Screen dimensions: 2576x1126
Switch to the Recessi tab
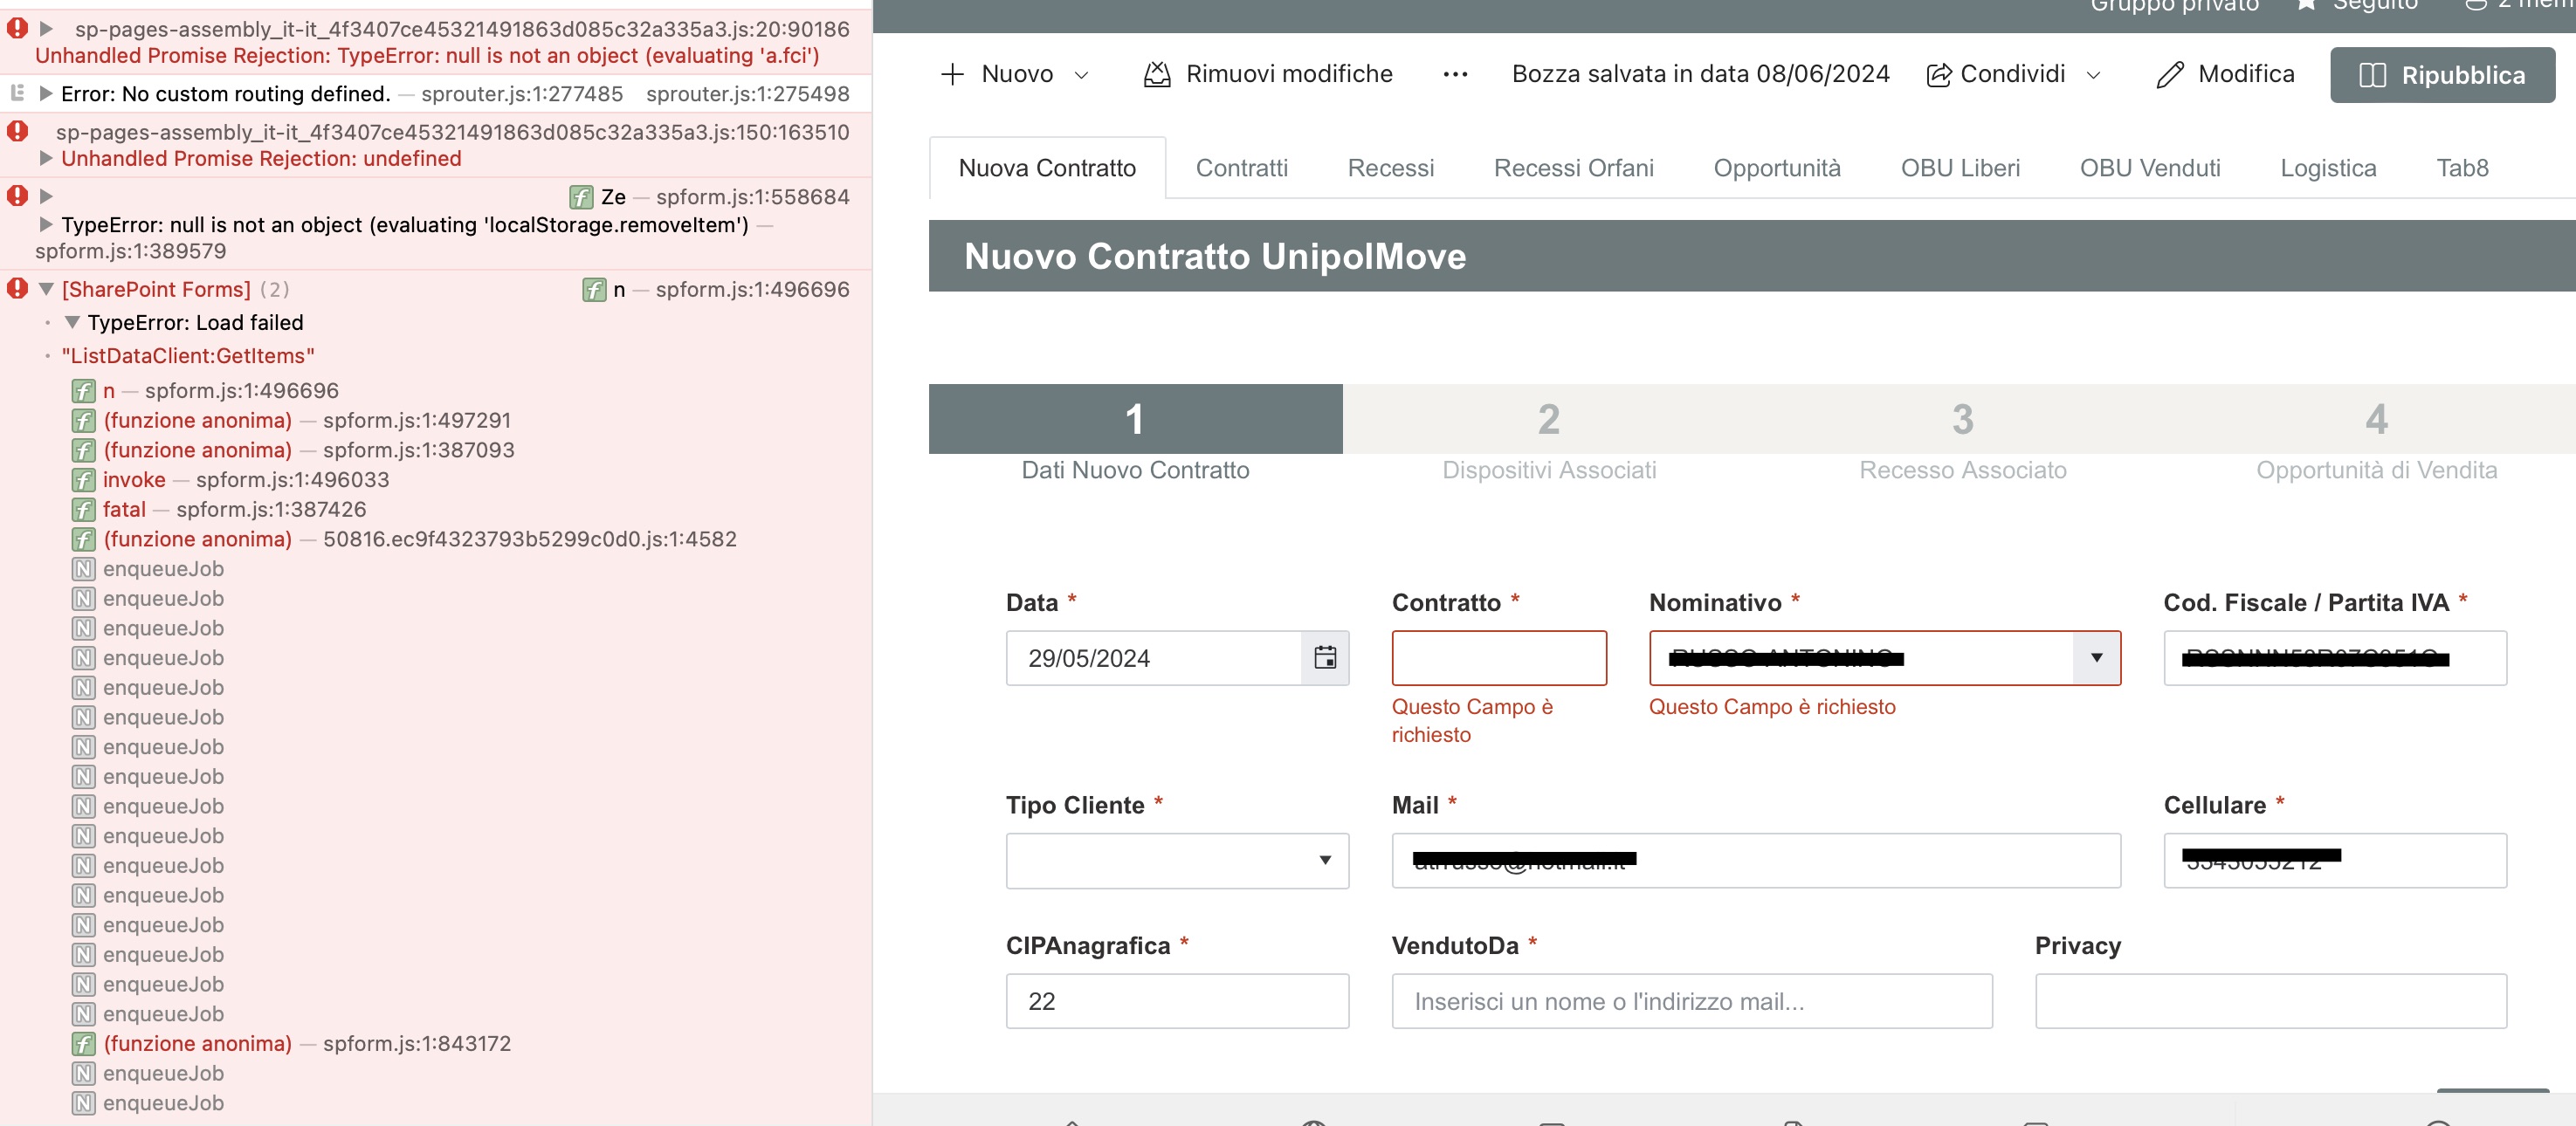(x=1390, y=168)
